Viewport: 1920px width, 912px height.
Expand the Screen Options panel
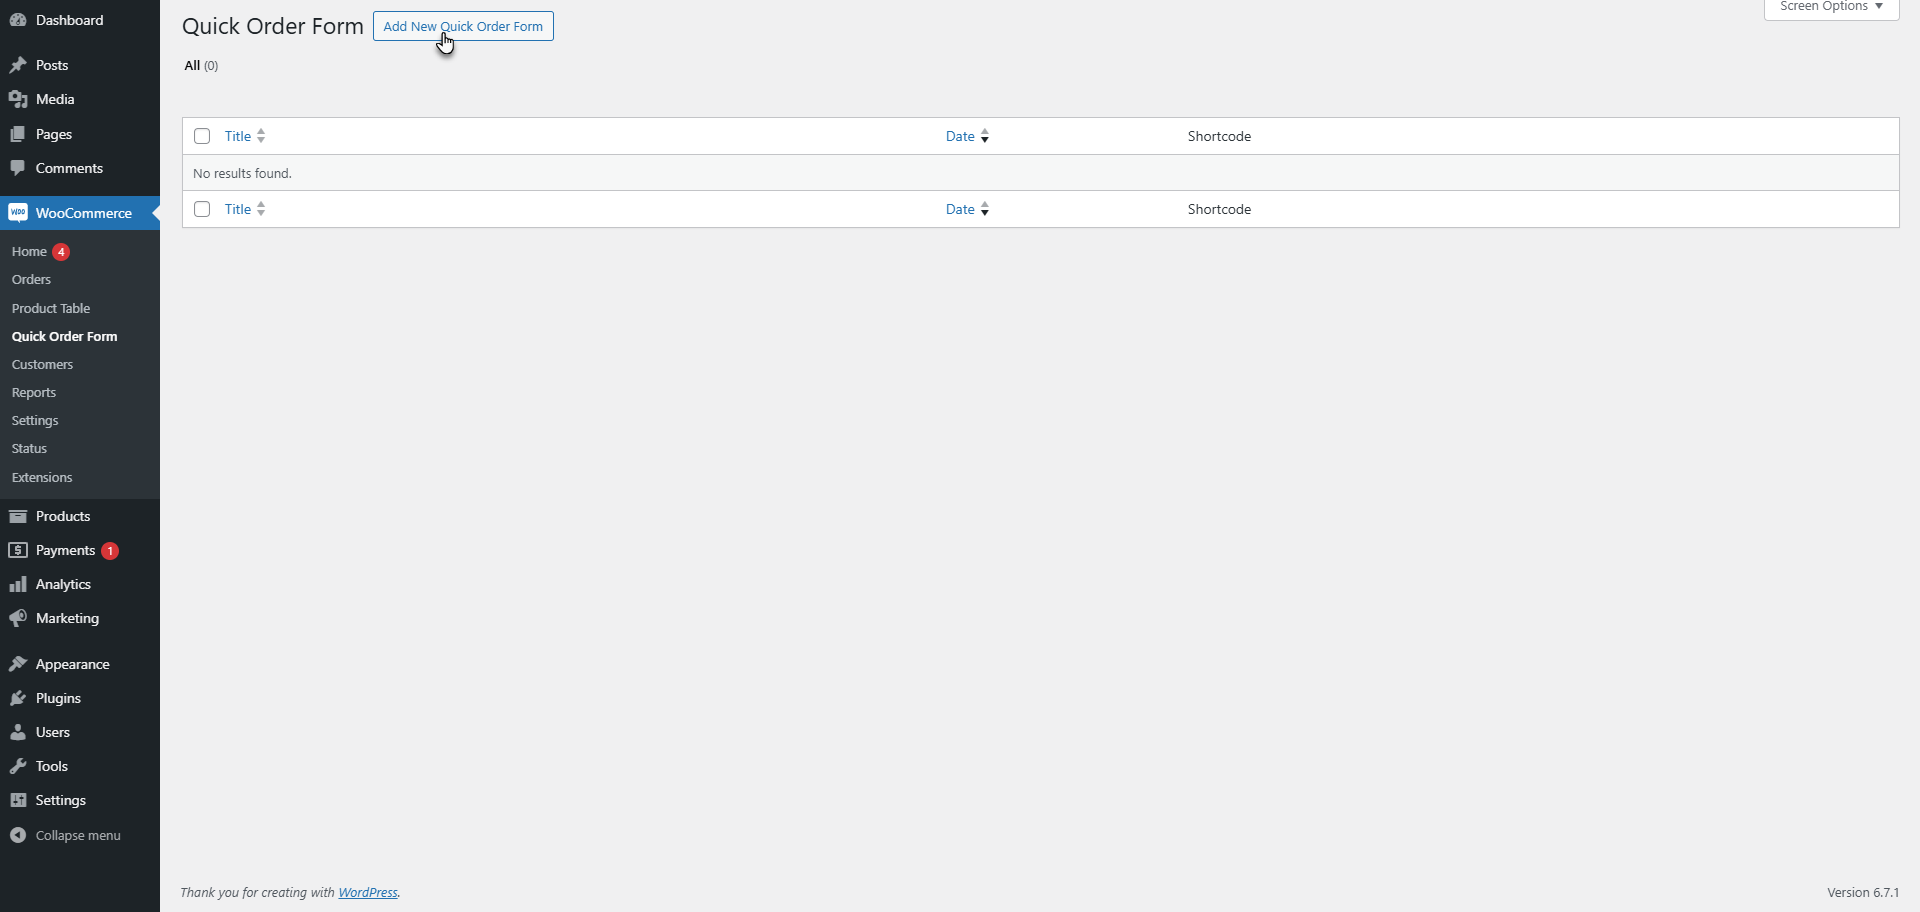[1831, 7]
